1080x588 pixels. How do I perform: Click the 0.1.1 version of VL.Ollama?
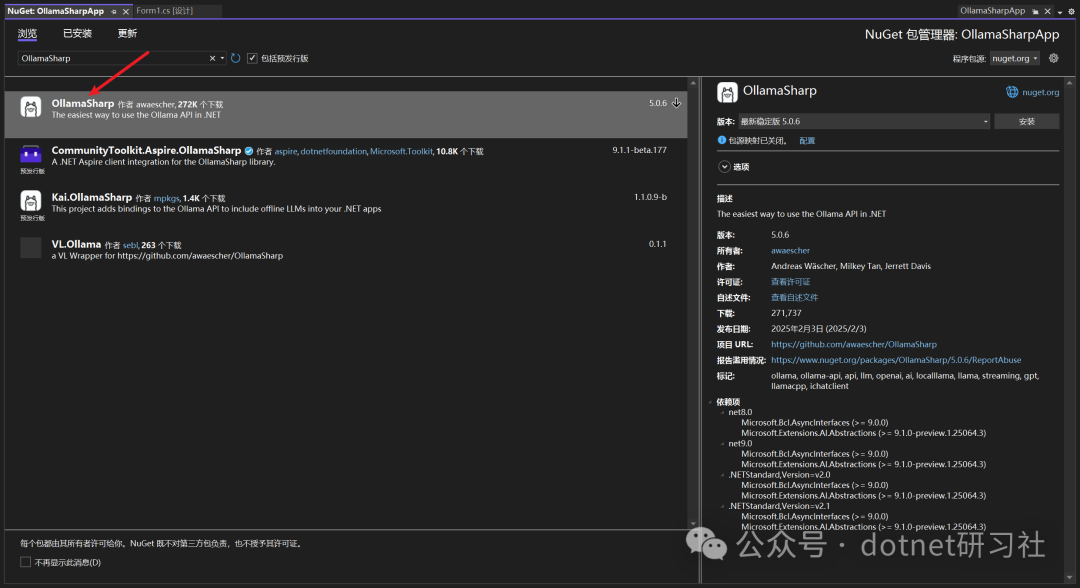[x=657, y=244]
